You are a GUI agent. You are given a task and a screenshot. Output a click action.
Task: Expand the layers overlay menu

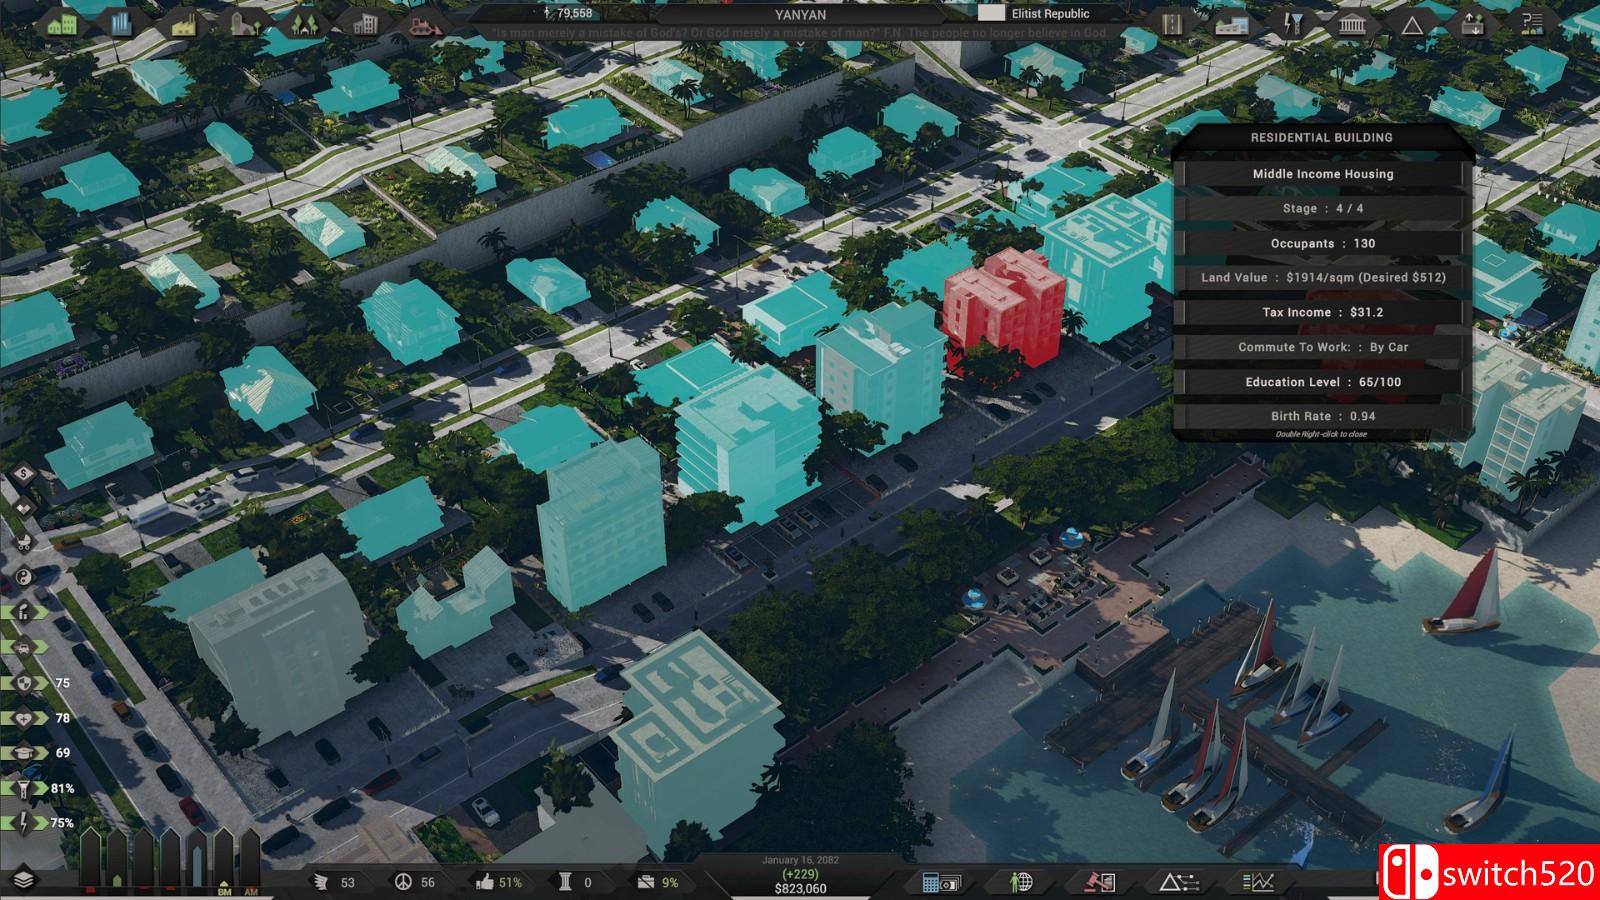[24, 880]
